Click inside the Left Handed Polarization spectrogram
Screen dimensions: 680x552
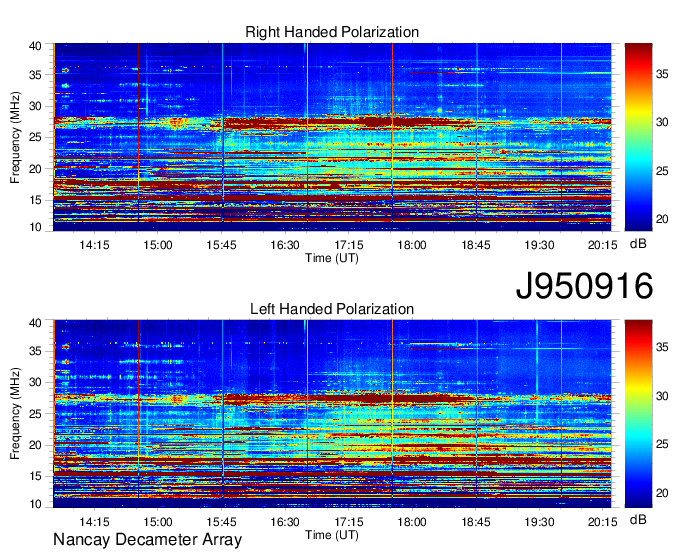(x=332, y=414)
